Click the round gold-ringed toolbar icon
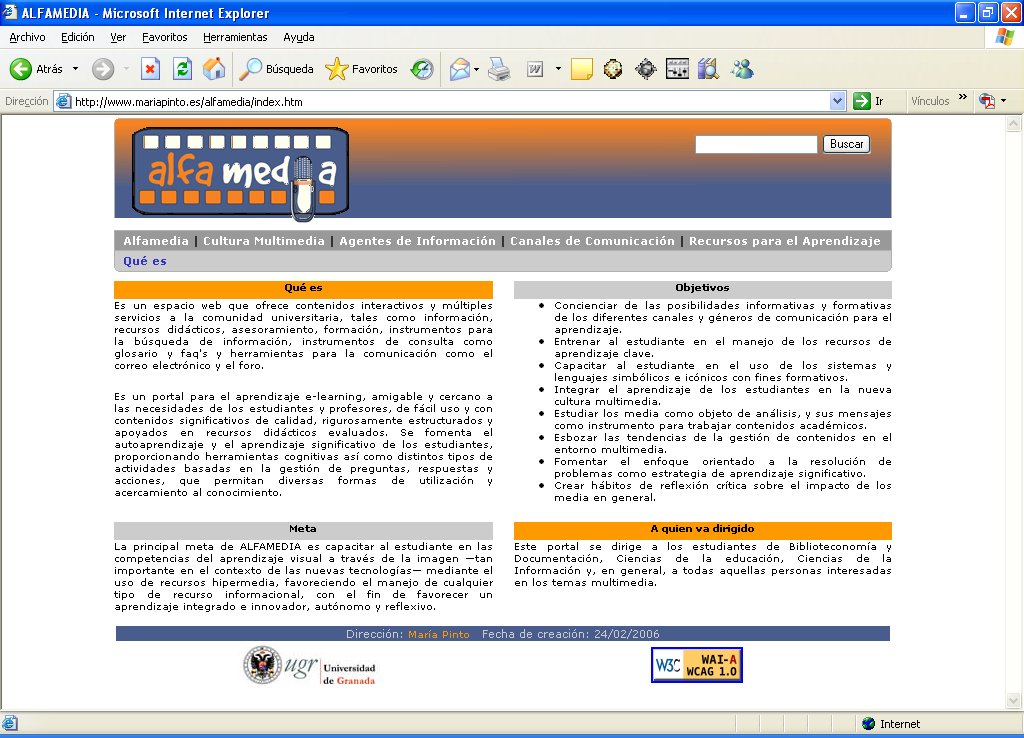The height and width of the screenshot is (738, 1024). 613,69
